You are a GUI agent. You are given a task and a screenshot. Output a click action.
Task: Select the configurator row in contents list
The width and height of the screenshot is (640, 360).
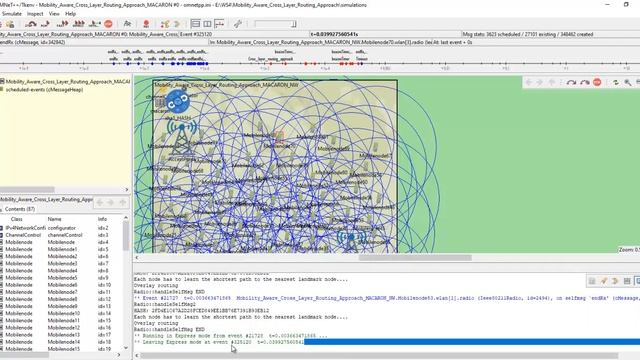[61, 228]
